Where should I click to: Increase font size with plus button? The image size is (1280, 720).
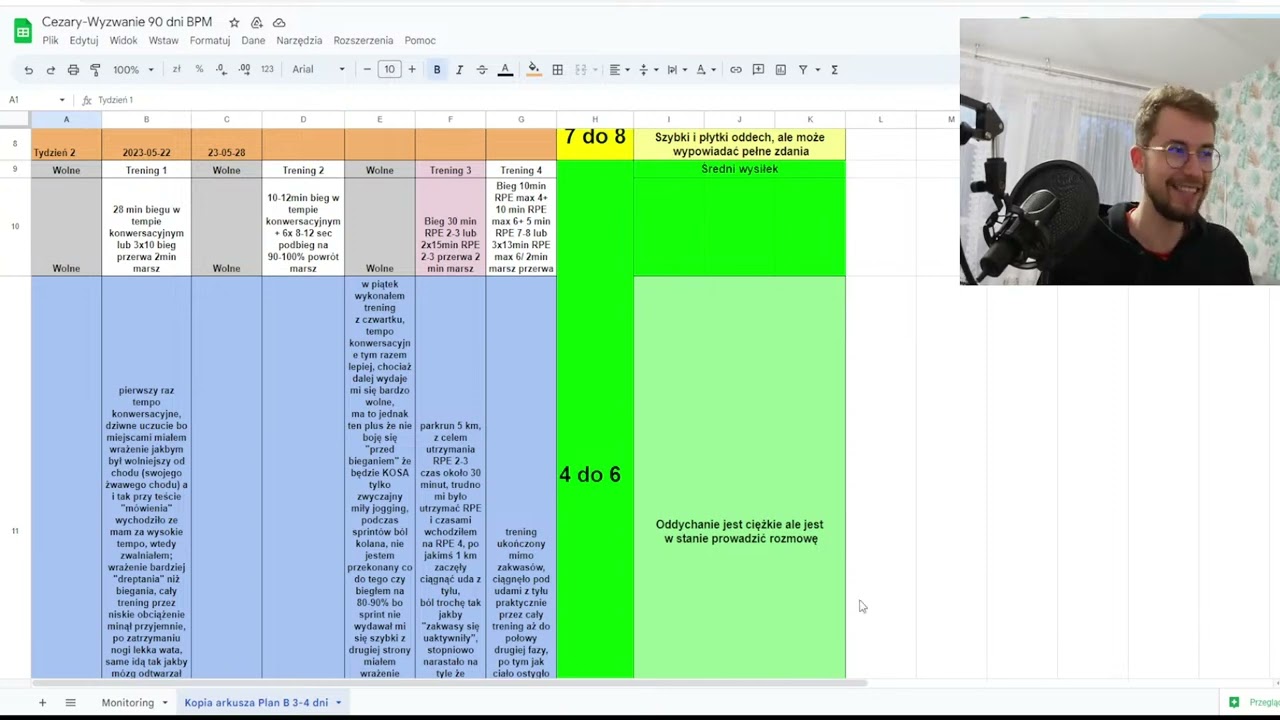[411, 70]
